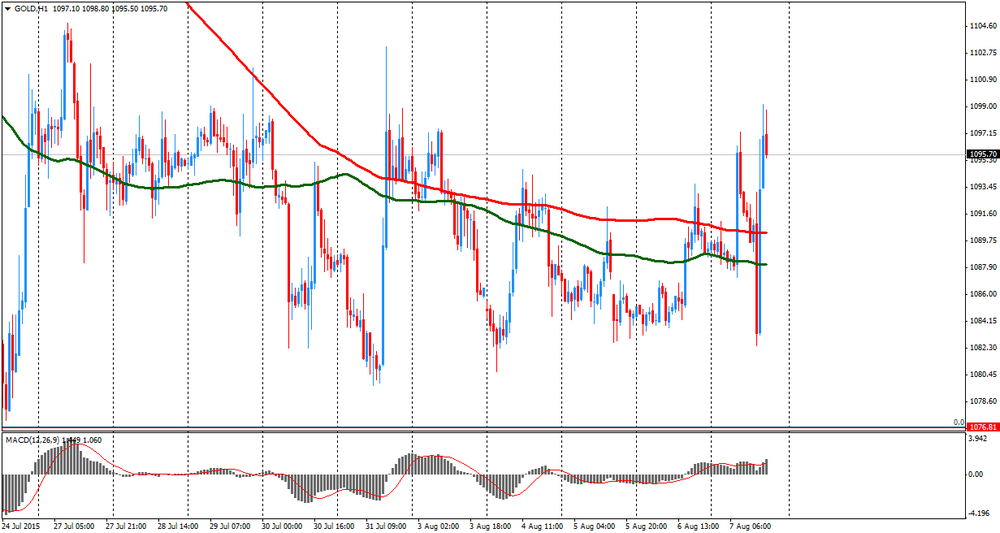1000x533 pixels.
Task: Click the 27 Jul 21:00 time label
Action: pos(128,527)
